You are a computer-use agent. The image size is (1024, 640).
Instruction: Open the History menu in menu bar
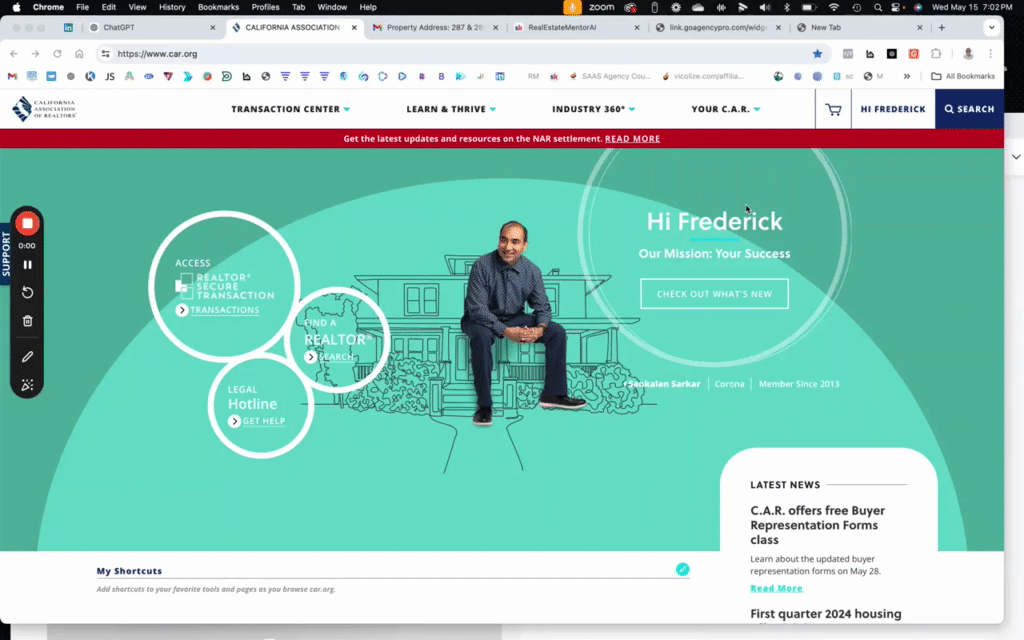(x=172, y=7)
